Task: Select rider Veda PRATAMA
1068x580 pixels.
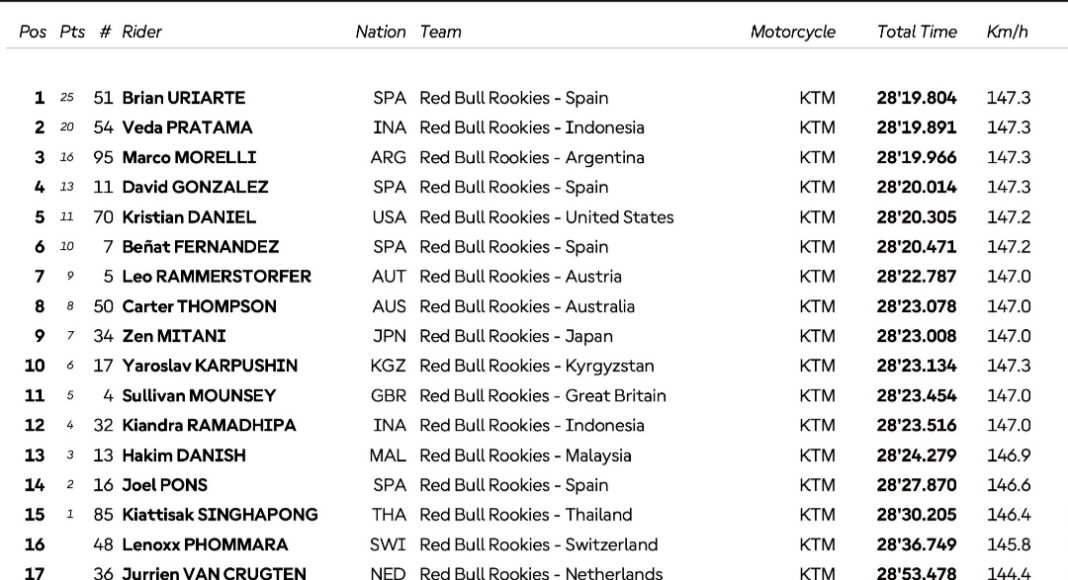Action: (187, 128)
